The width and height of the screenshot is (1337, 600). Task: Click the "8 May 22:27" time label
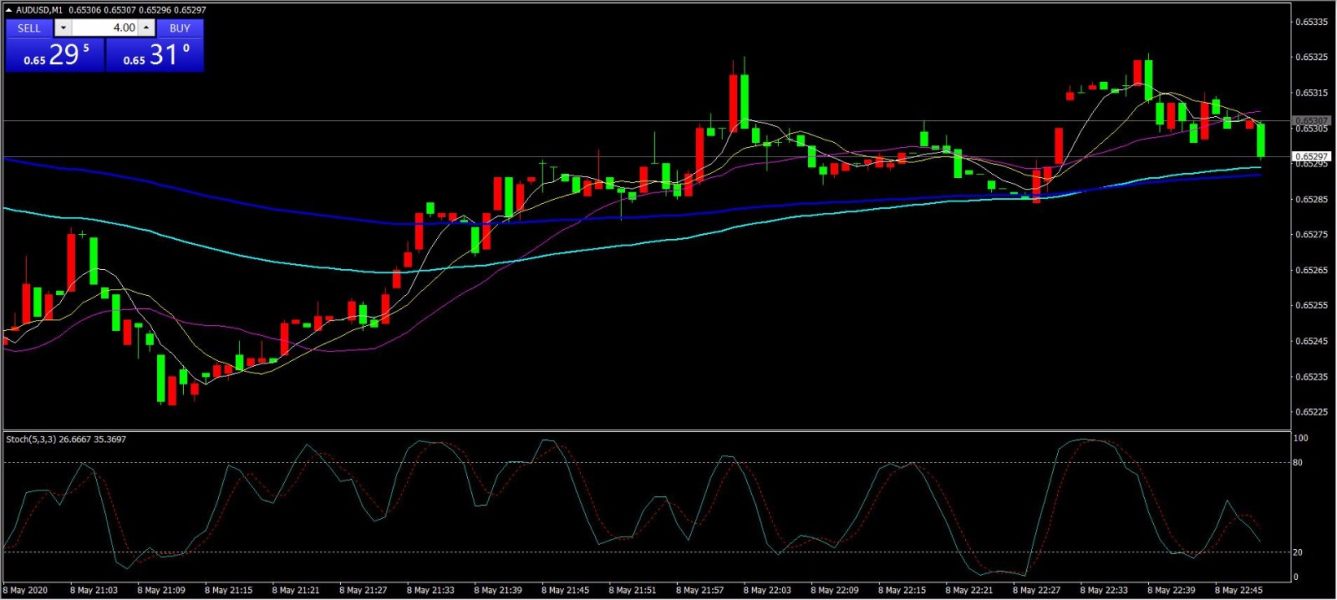[1039, 590]
